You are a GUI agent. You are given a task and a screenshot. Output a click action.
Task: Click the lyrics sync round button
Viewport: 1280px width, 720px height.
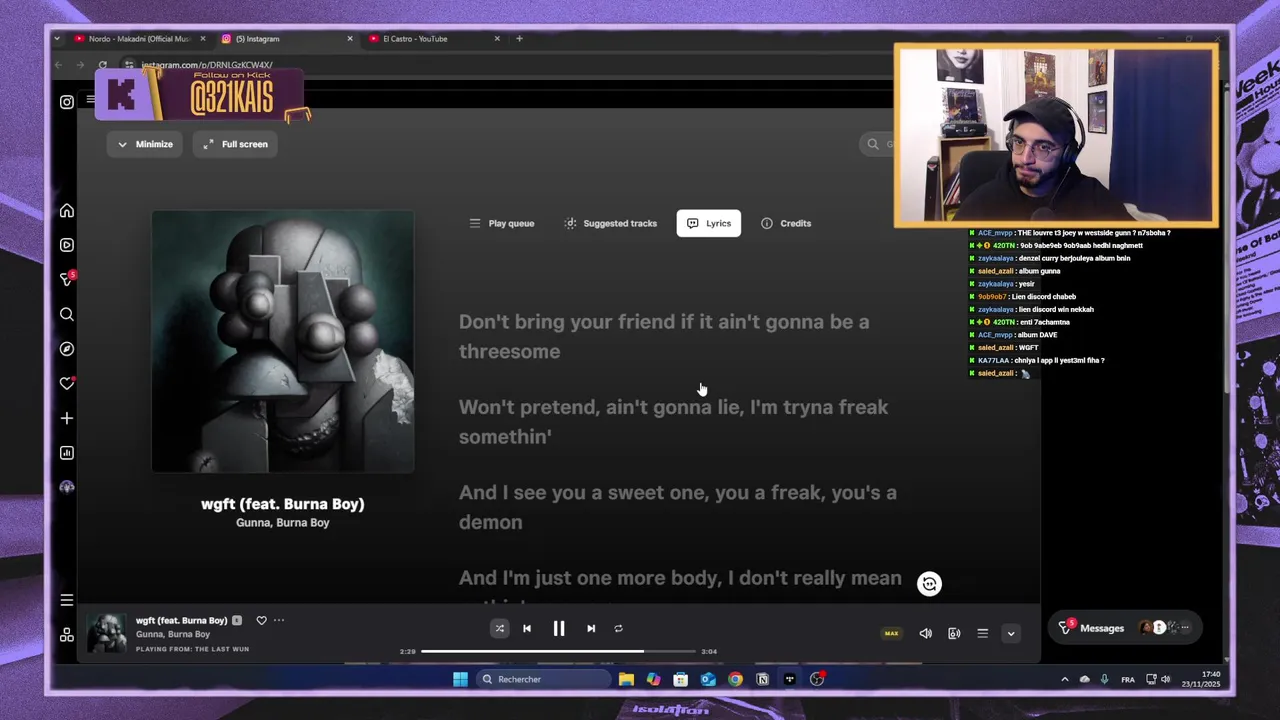point(929,584)
